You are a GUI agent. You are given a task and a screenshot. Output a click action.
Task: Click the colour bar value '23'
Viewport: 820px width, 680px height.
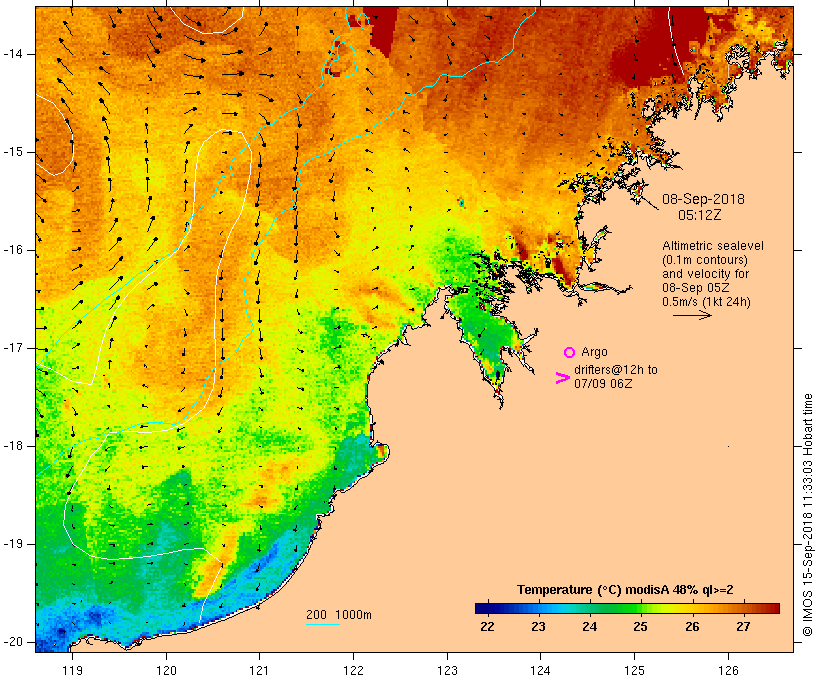click(x=538, y=626)
